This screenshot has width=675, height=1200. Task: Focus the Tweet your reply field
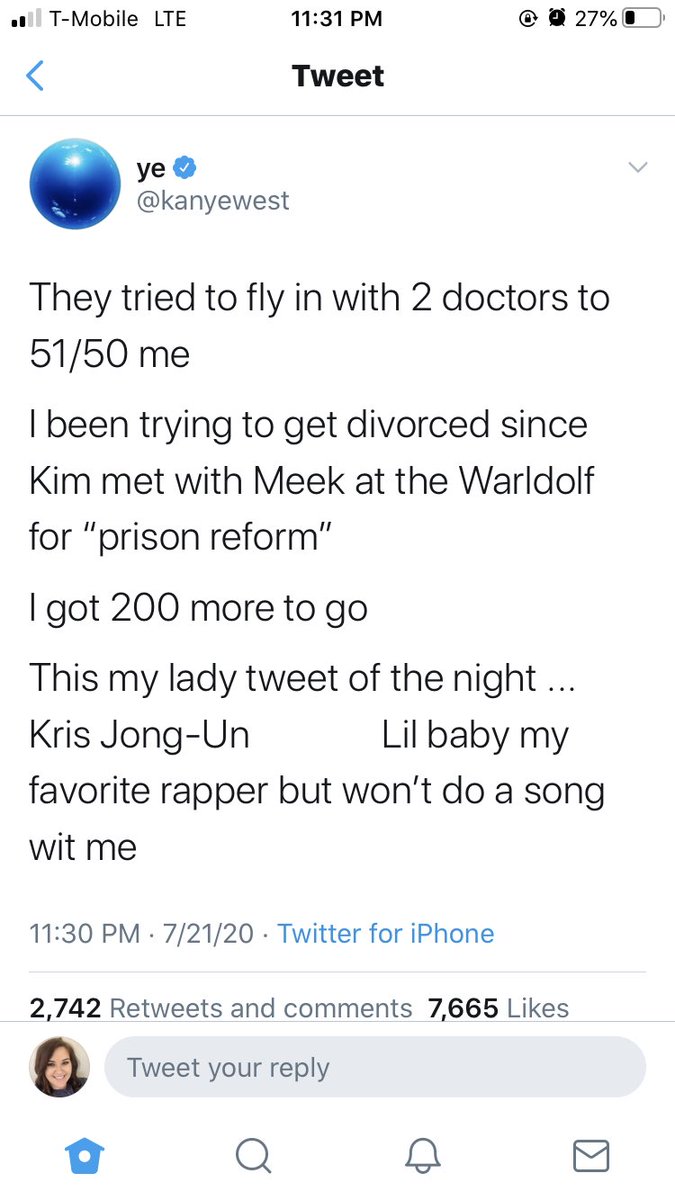(375, 1067)
